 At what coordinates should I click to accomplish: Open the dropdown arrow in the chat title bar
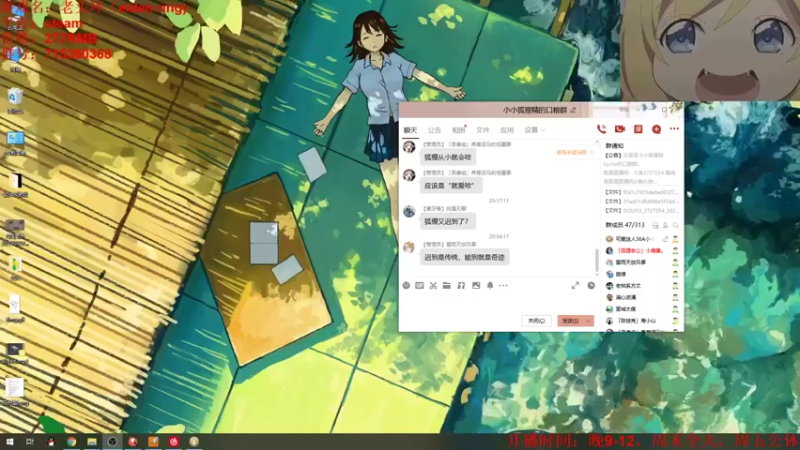pyautogui.click(x=638, y=109)
